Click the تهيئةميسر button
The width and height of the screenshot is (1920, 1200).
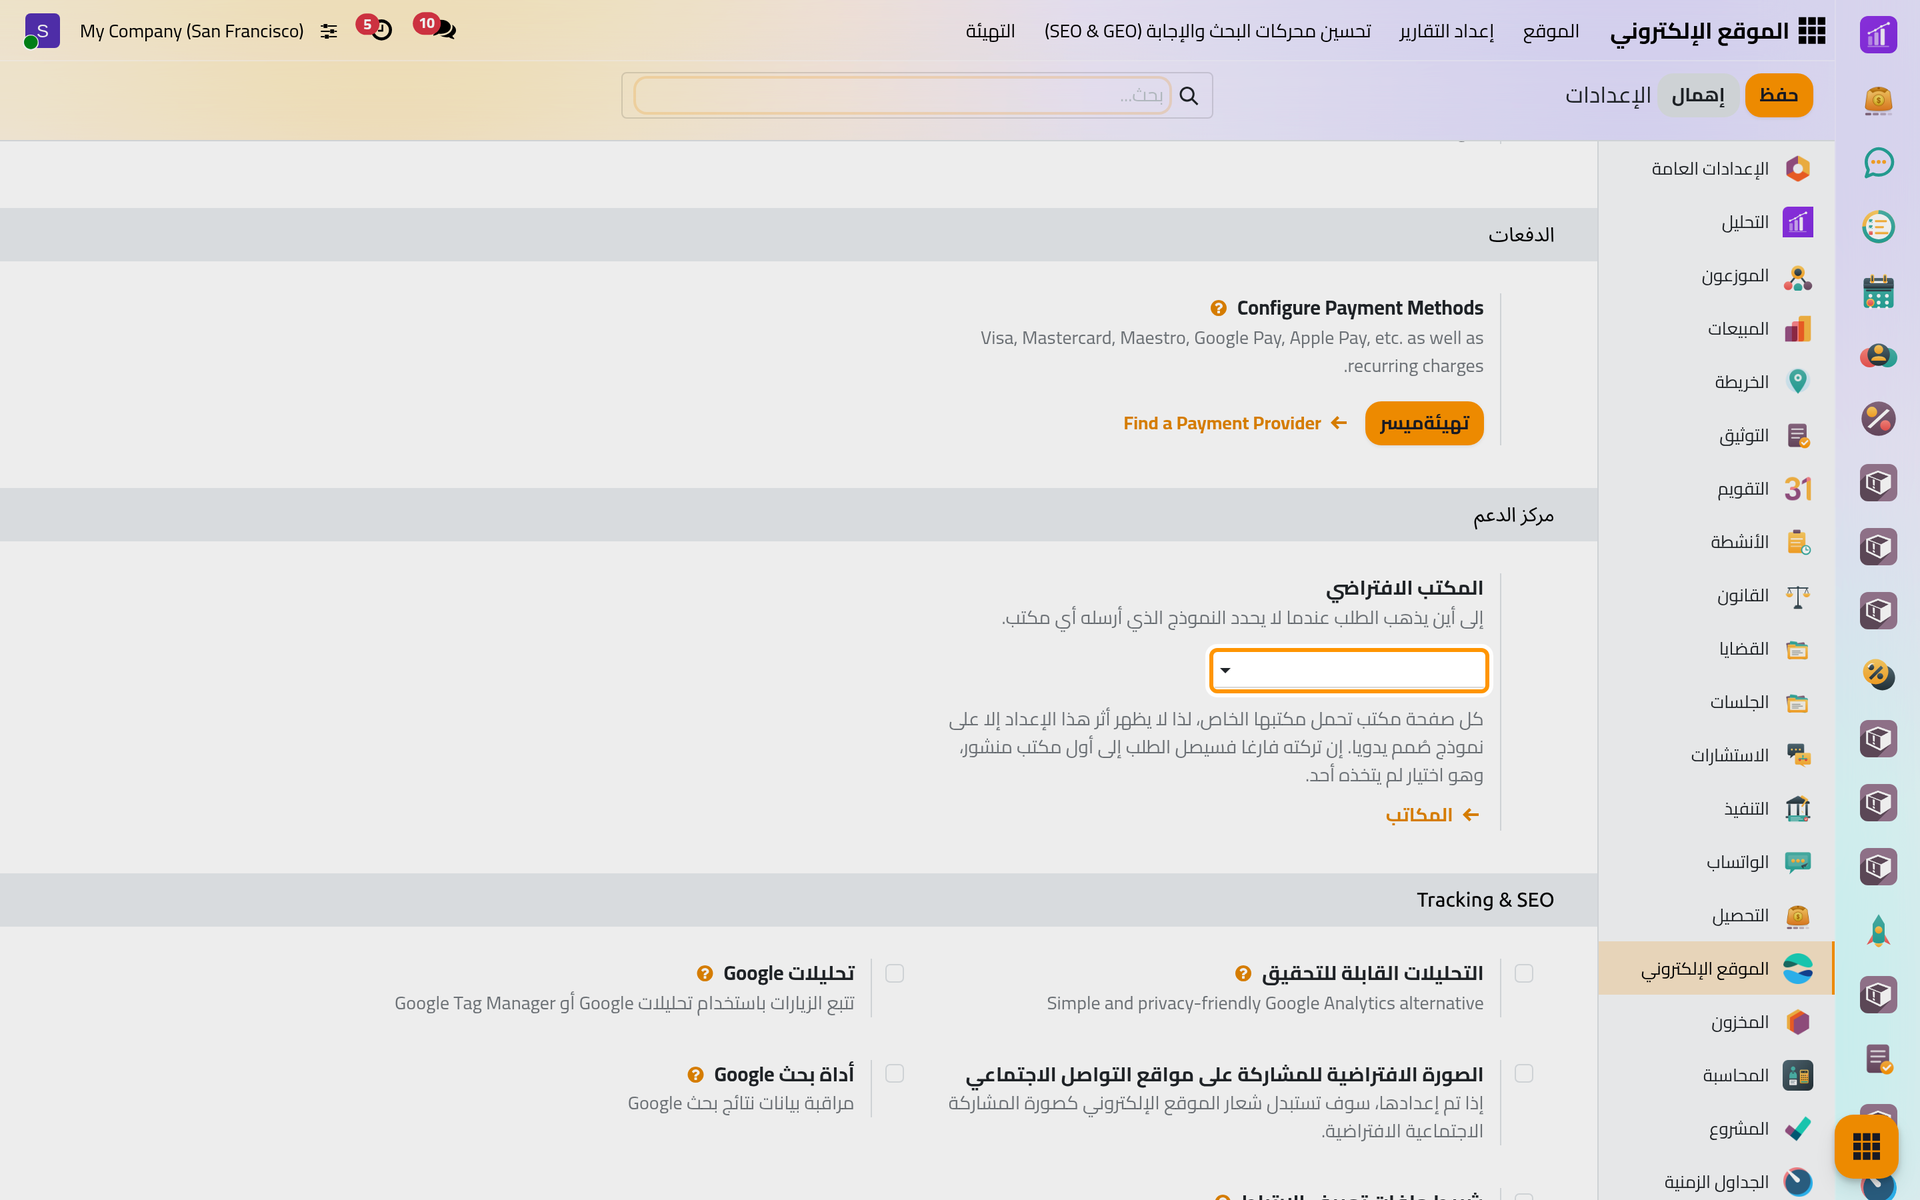tap(1424, 423)
